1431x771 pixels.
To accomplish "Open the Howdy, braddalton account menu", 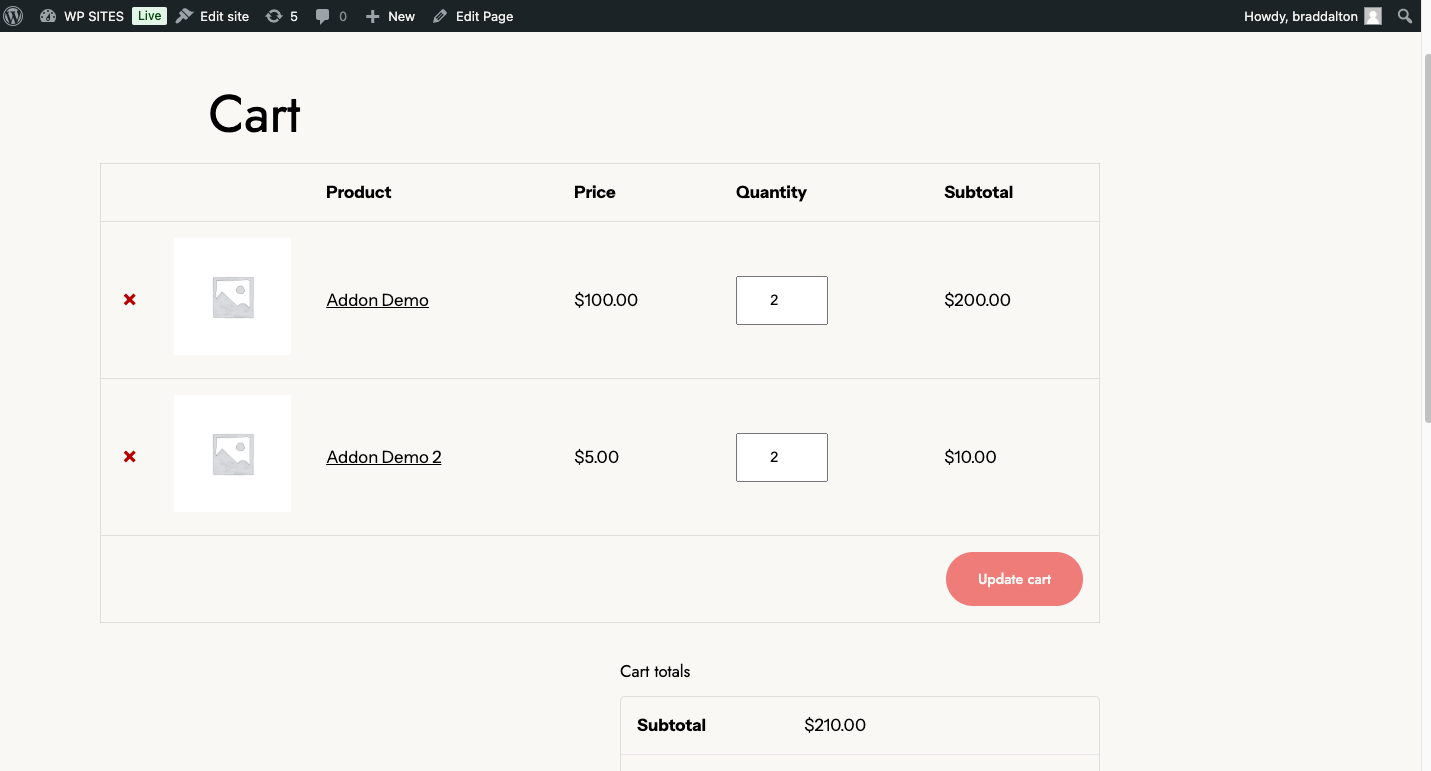I will 1301,16.
